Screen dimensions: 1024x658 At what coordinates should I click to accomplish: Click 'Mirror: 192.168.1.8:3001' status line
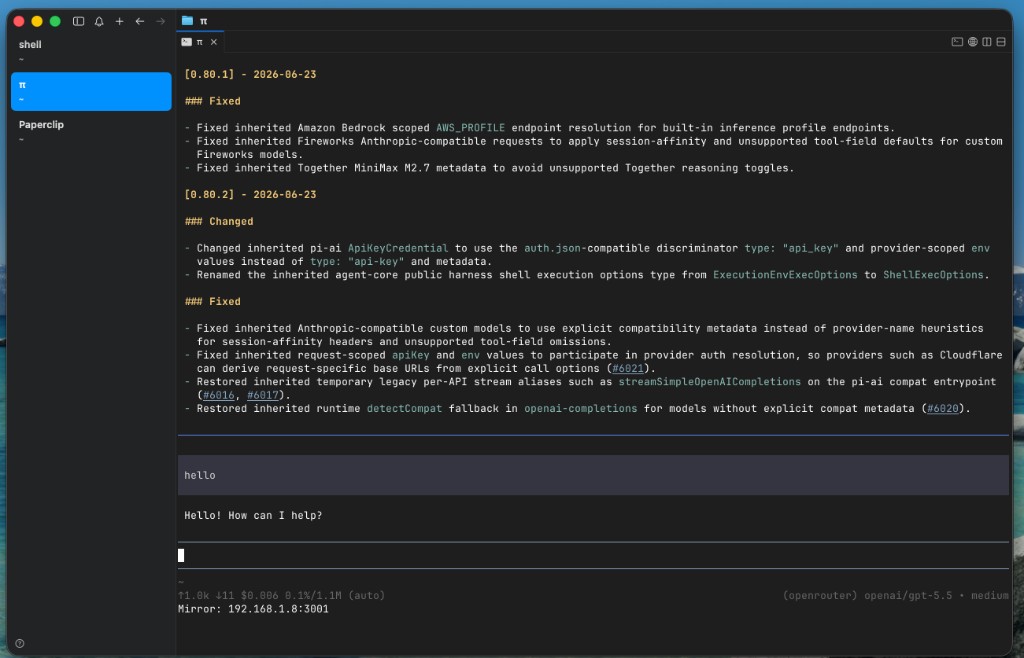[253, 609]
